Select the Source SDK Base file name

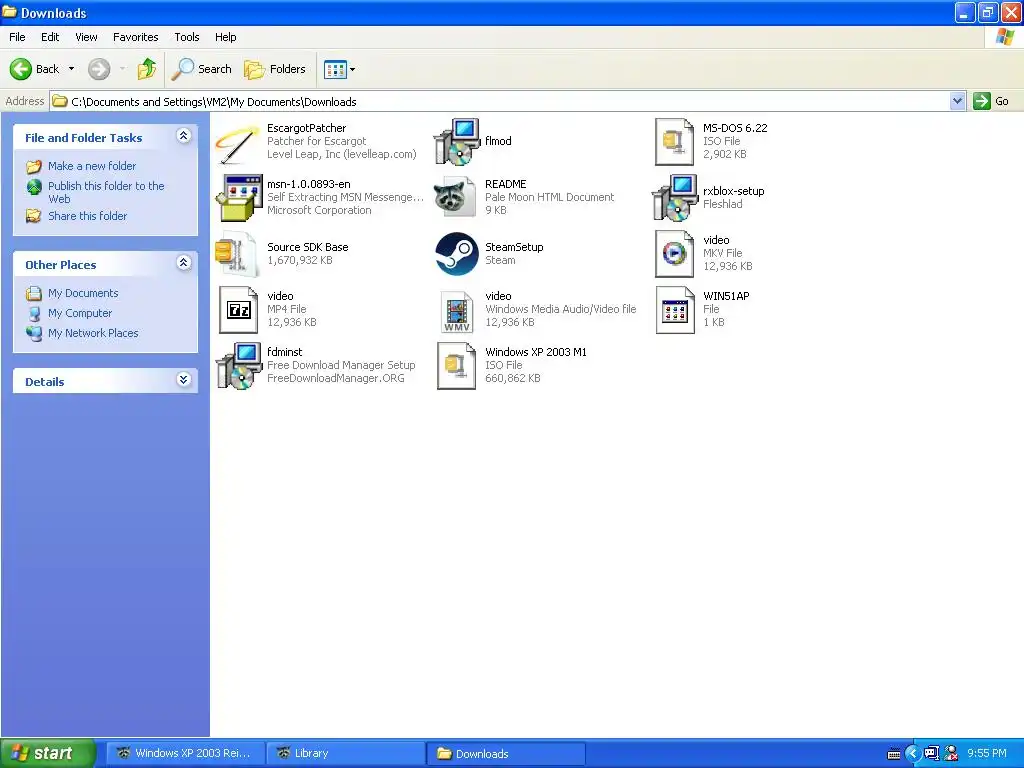(308, 247)
